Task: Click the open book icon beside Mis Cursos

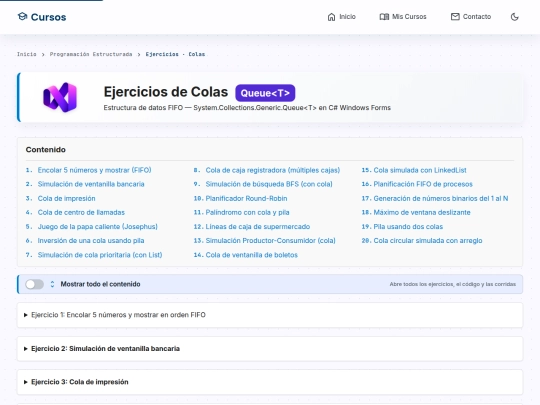Action: tap(384, 17)
